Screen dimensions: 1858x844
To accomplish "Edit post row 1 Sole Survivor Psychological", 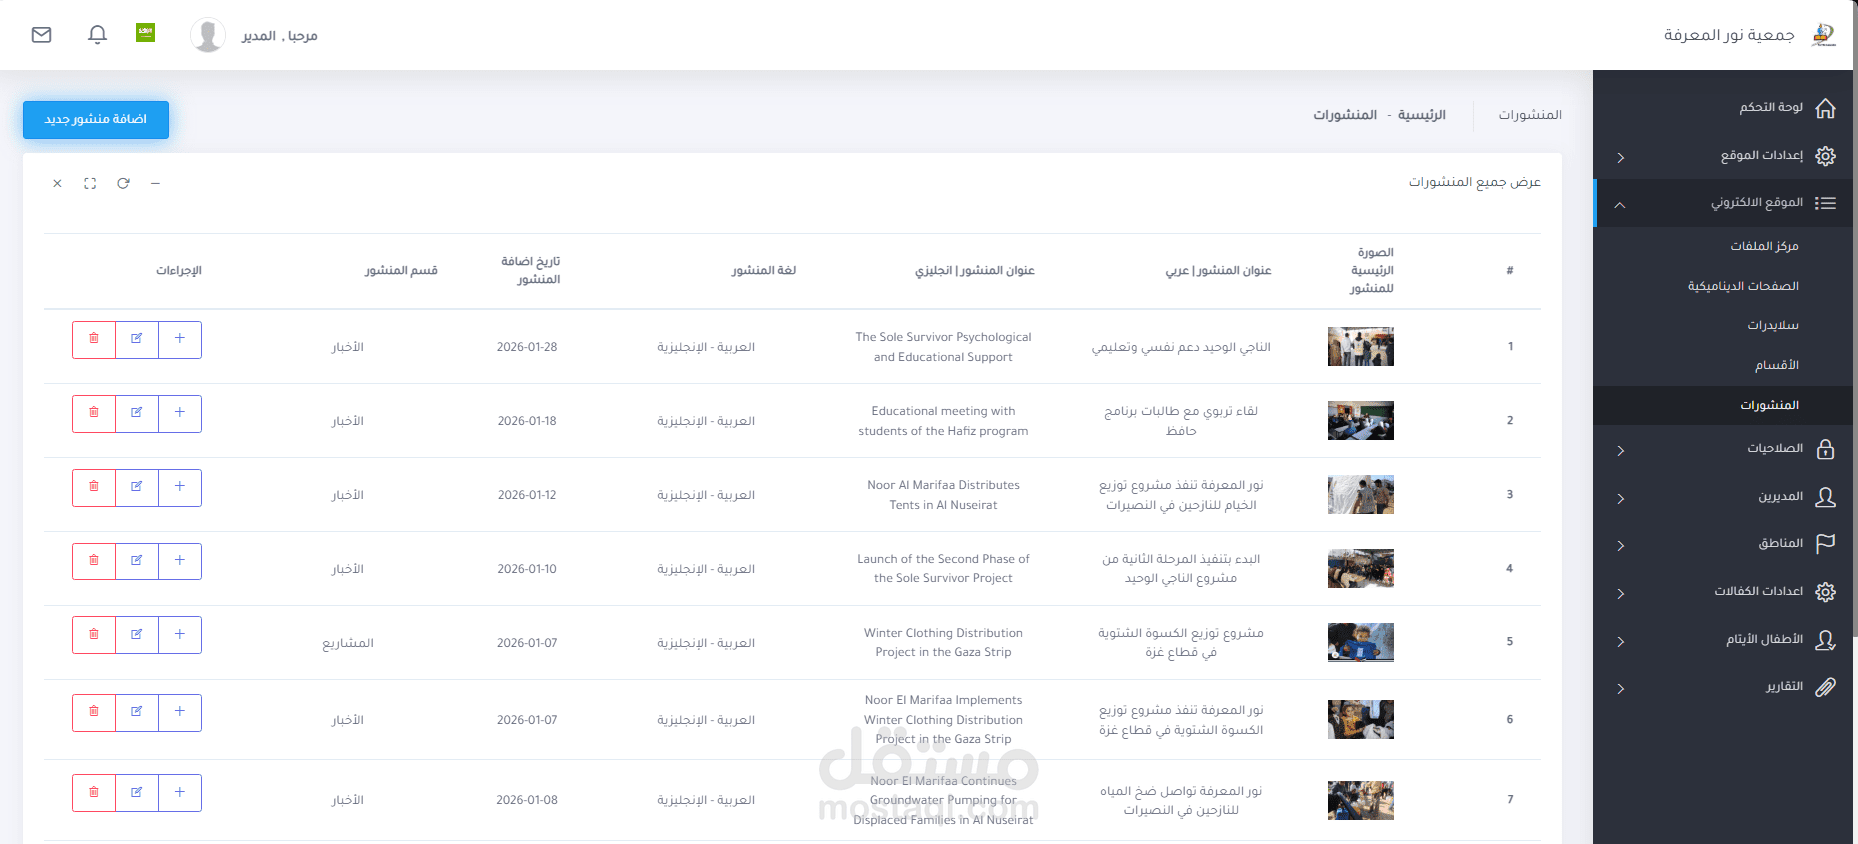I will pos(137,339).
